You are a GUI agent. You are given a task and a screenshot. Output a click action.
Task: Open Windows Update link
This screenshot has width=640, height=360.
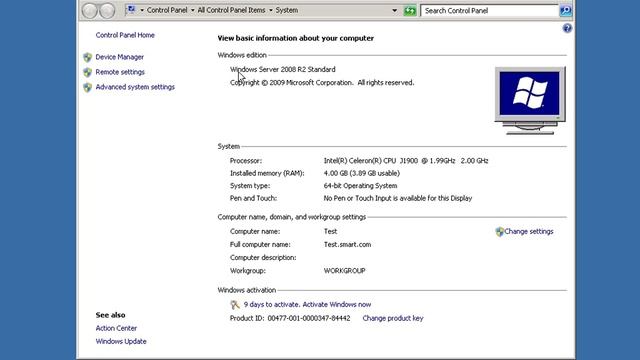121,342
